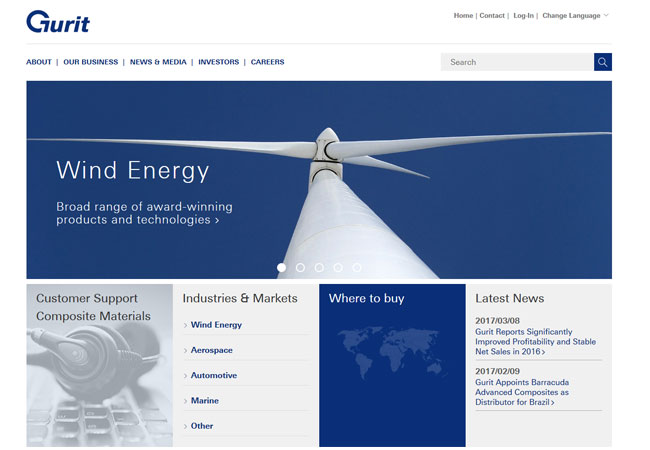Go to News & Media section

(158, 62)
